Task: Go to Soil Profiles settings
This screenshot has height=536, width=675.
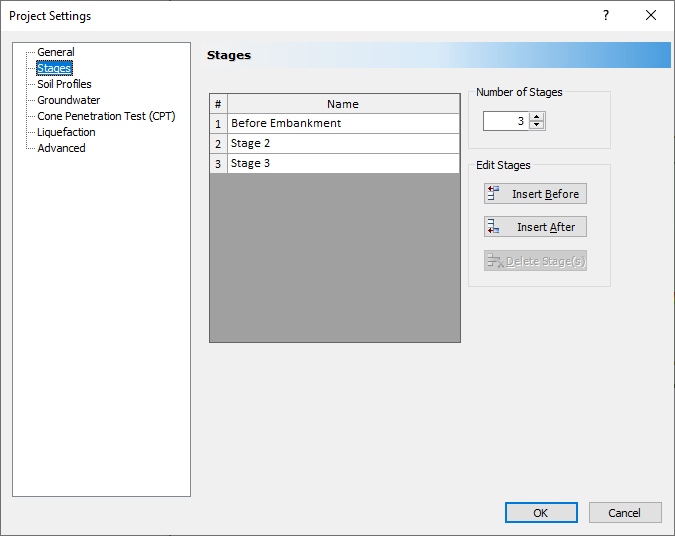Action: tap(64, 84)
